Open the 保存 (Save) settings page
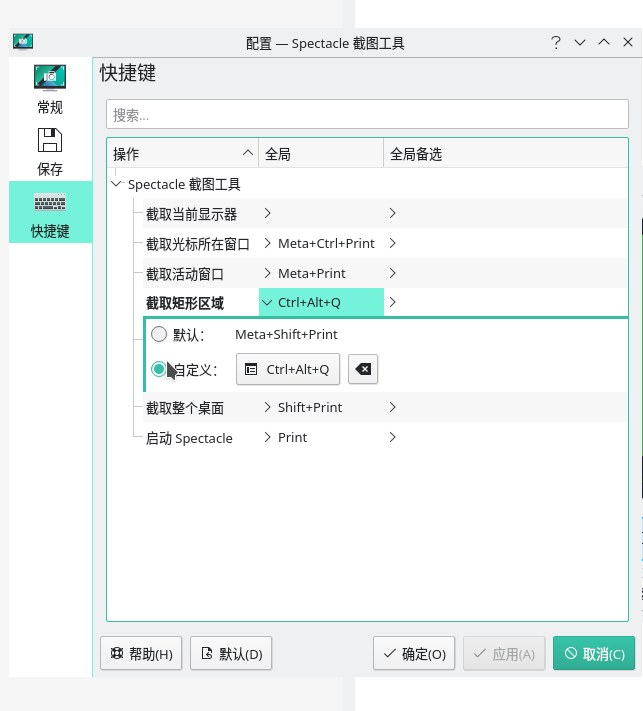 (x=50, y=151)
